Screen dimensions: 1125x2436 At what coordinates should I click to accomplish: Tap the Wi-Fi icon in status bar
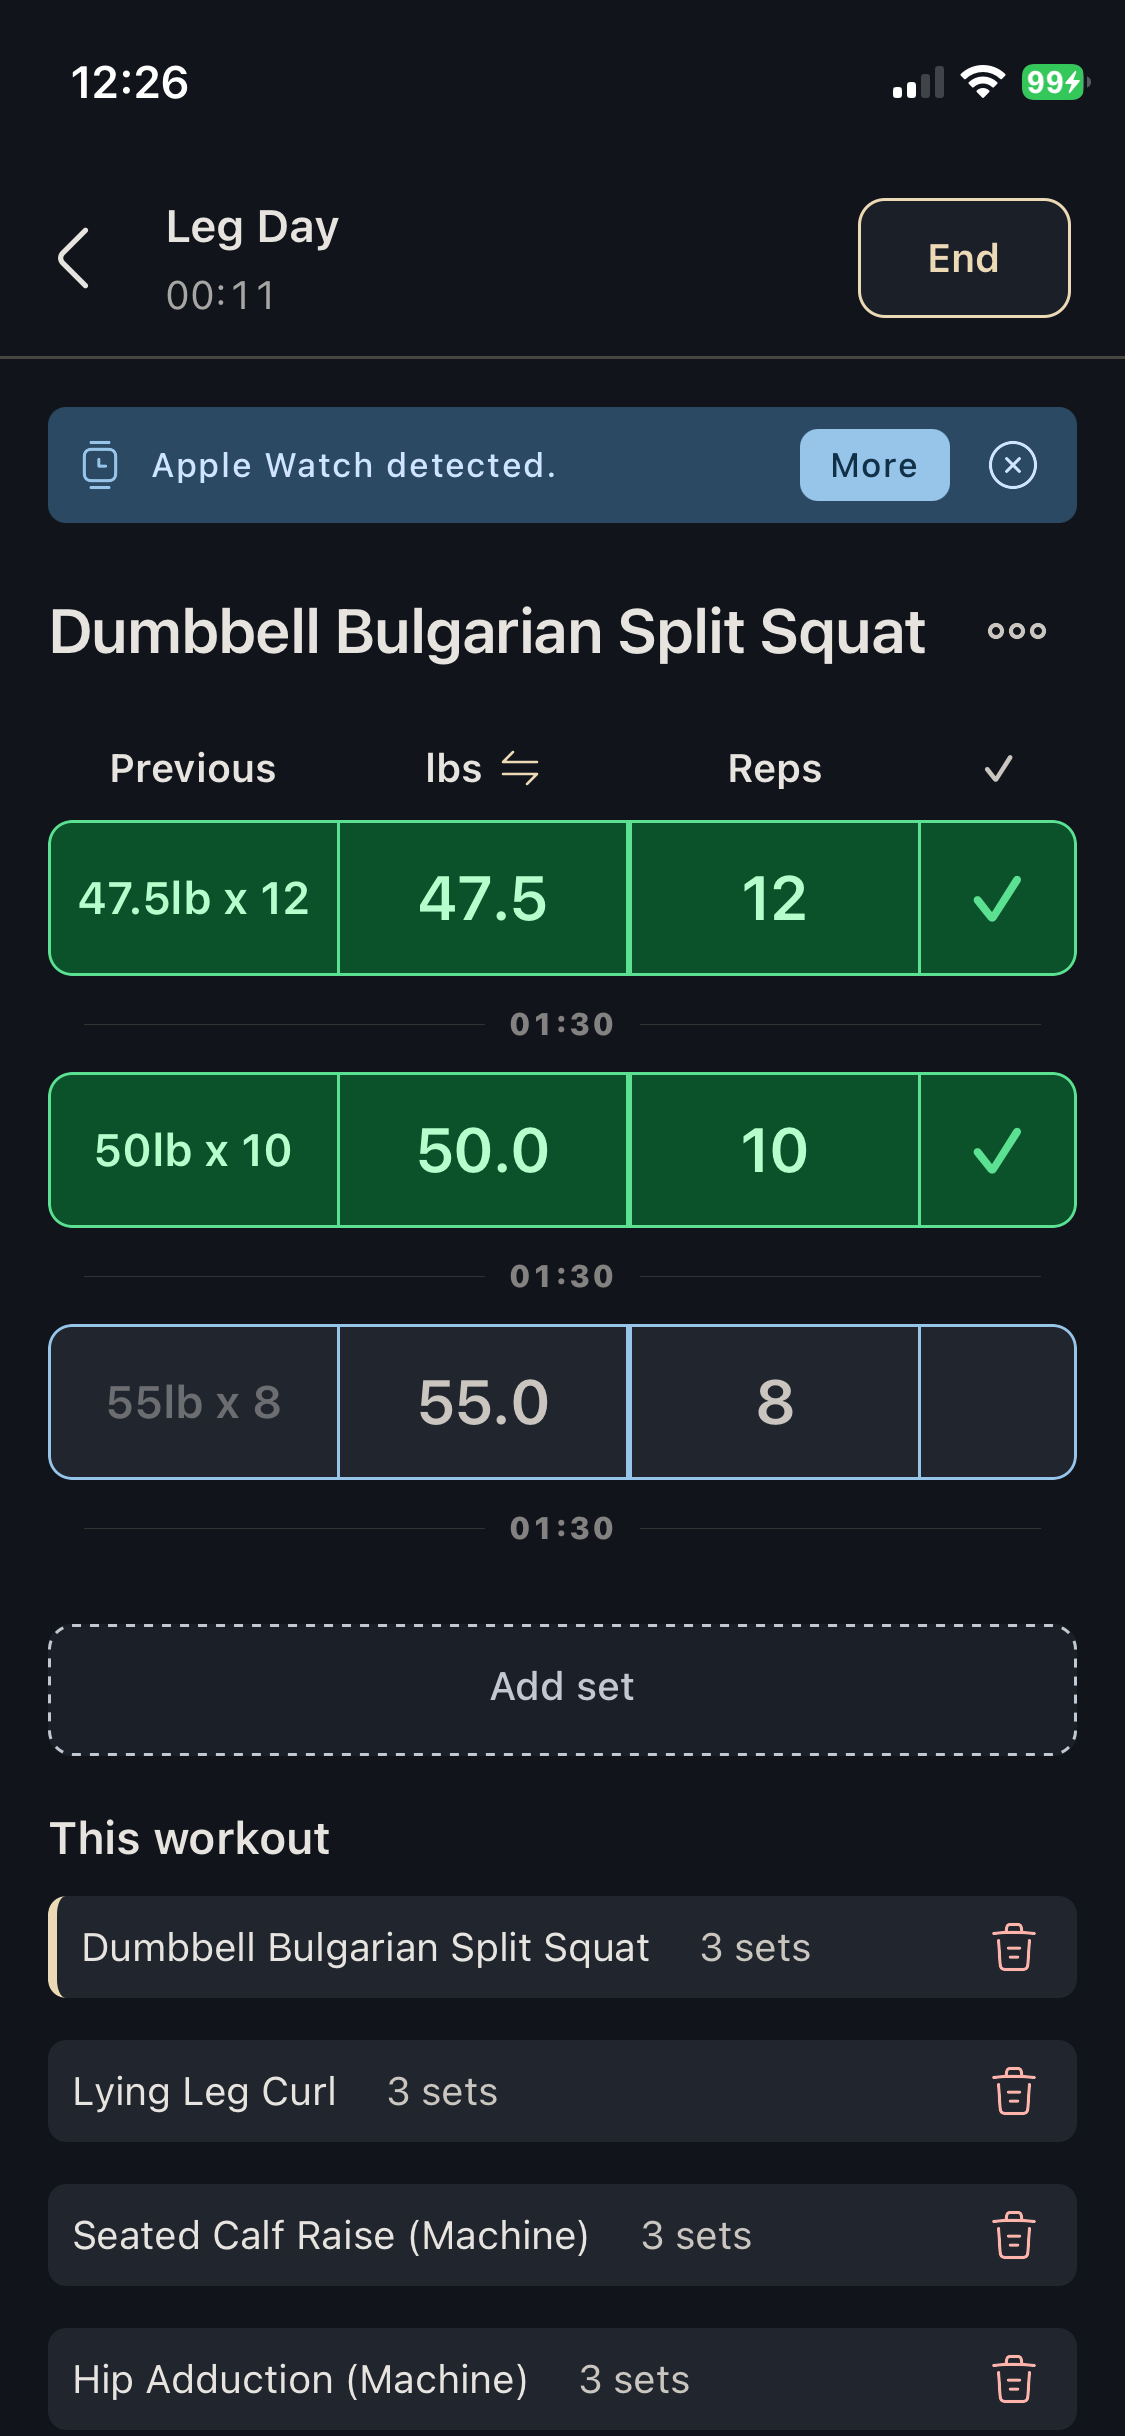coord(983,82)
